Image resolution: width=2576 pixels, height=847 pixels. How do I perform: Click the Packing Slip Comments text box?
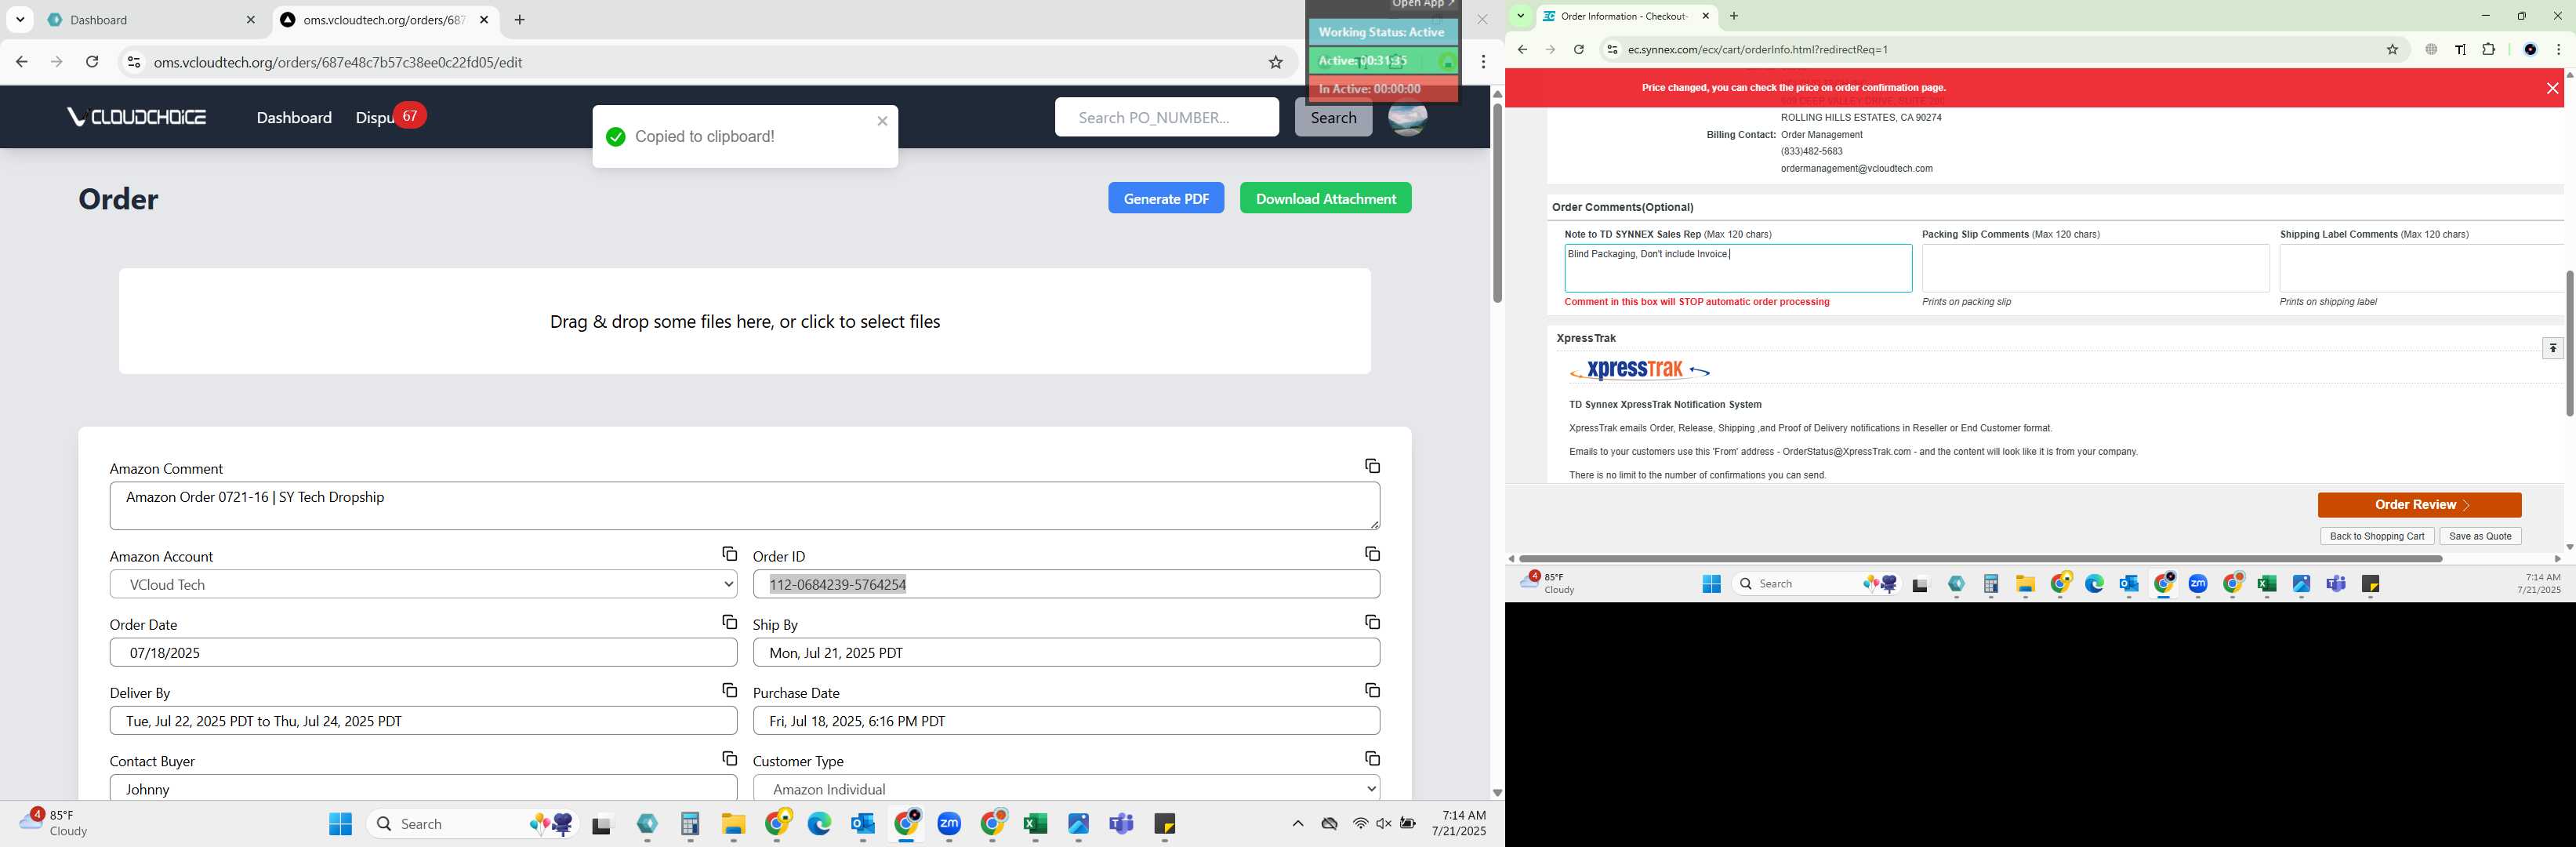click(x=2095, y=268)
